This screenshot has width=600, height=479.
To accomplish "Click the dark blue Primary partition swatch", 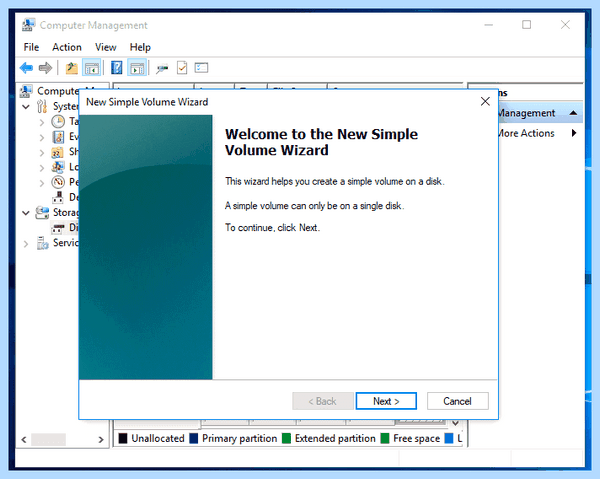I will (x=194, y=438).
